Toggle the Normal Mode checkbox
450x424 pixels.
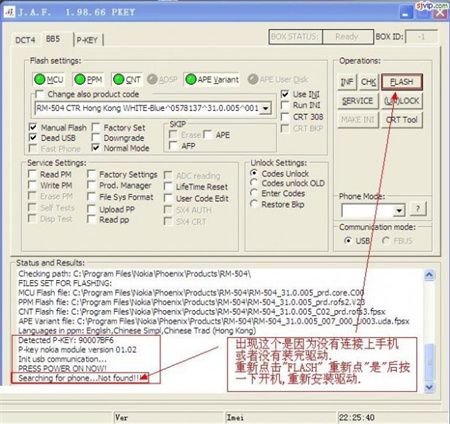point(96,148)
